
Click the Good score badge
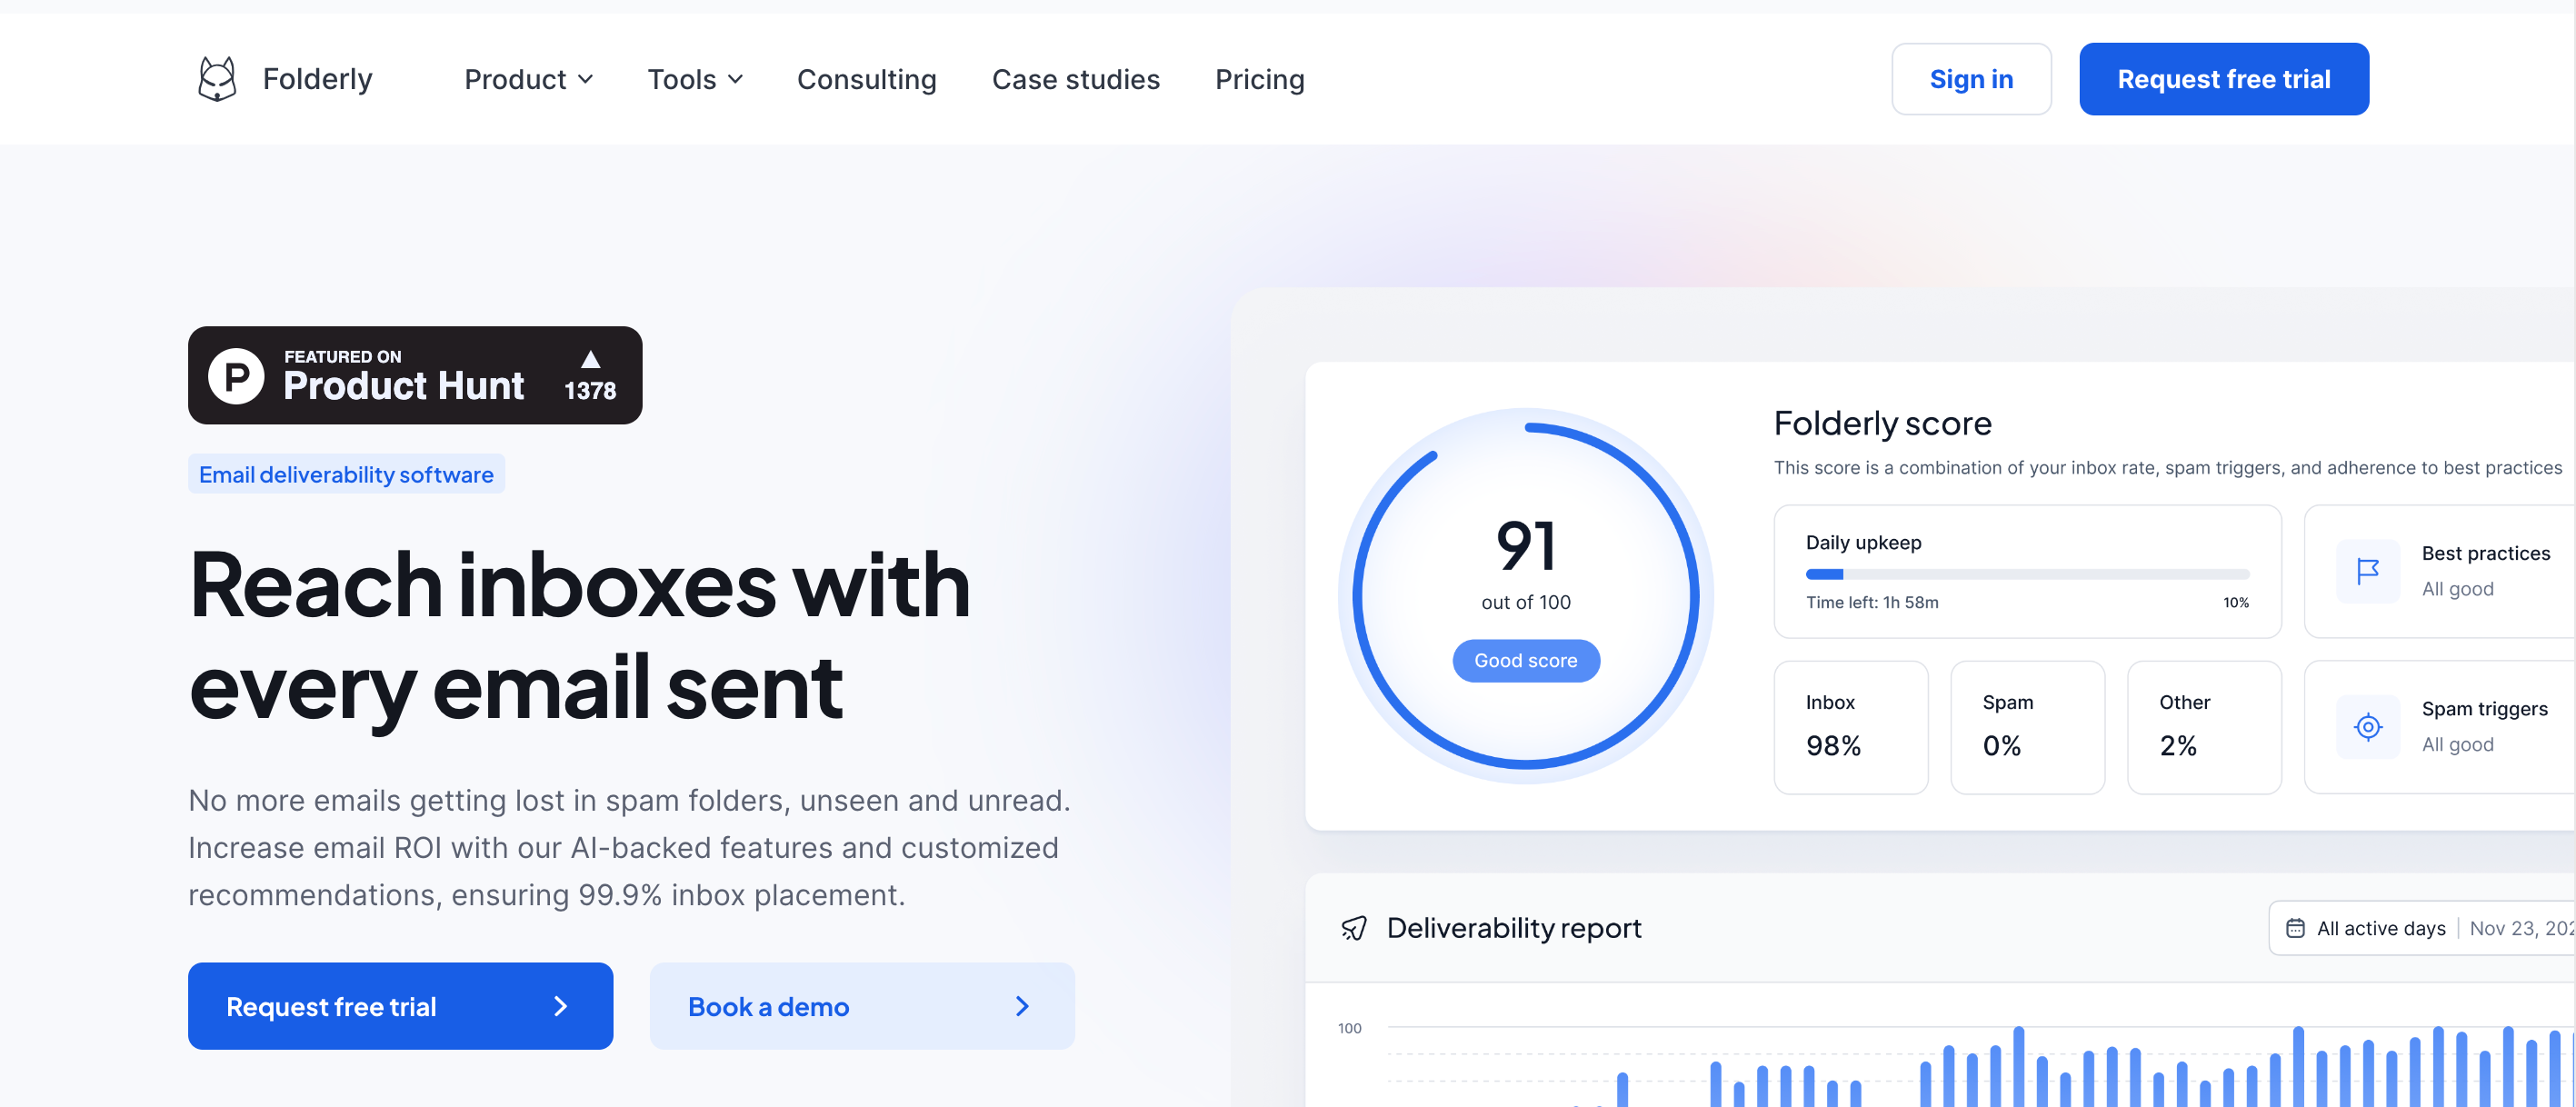point(1525,661)
